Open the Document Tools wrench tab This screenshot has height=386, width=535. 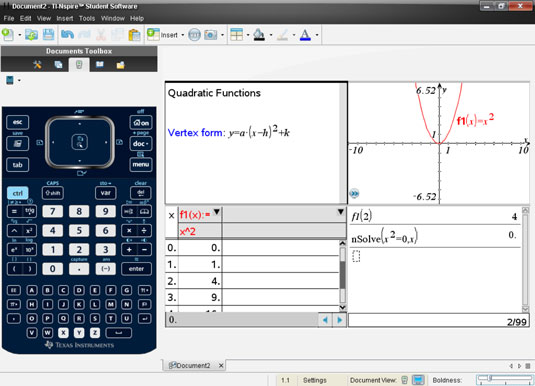pyautogui.click(x=38, y=65)
